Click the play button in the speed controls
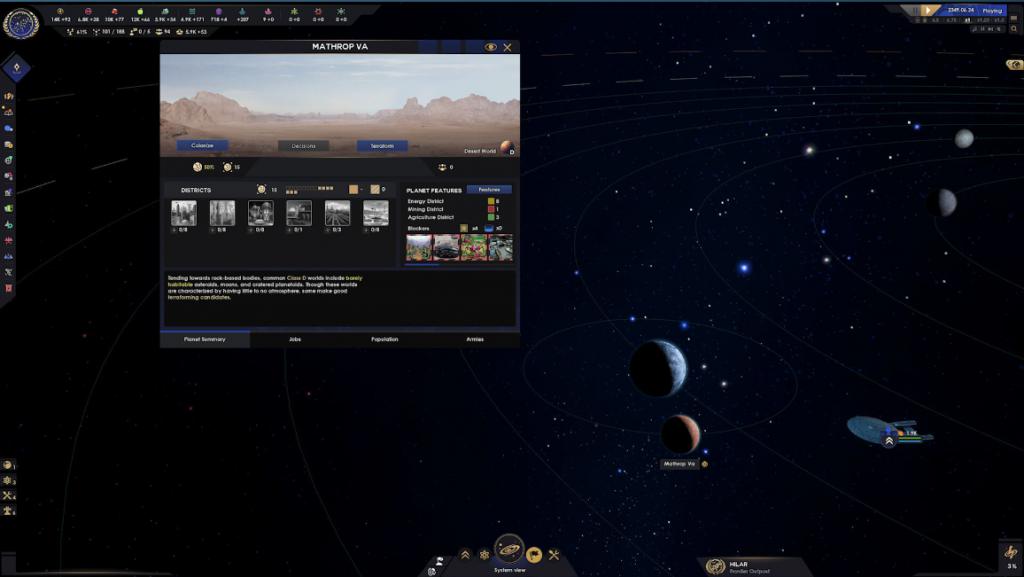Screen dimensions: 1024x577 coord(927,10)
